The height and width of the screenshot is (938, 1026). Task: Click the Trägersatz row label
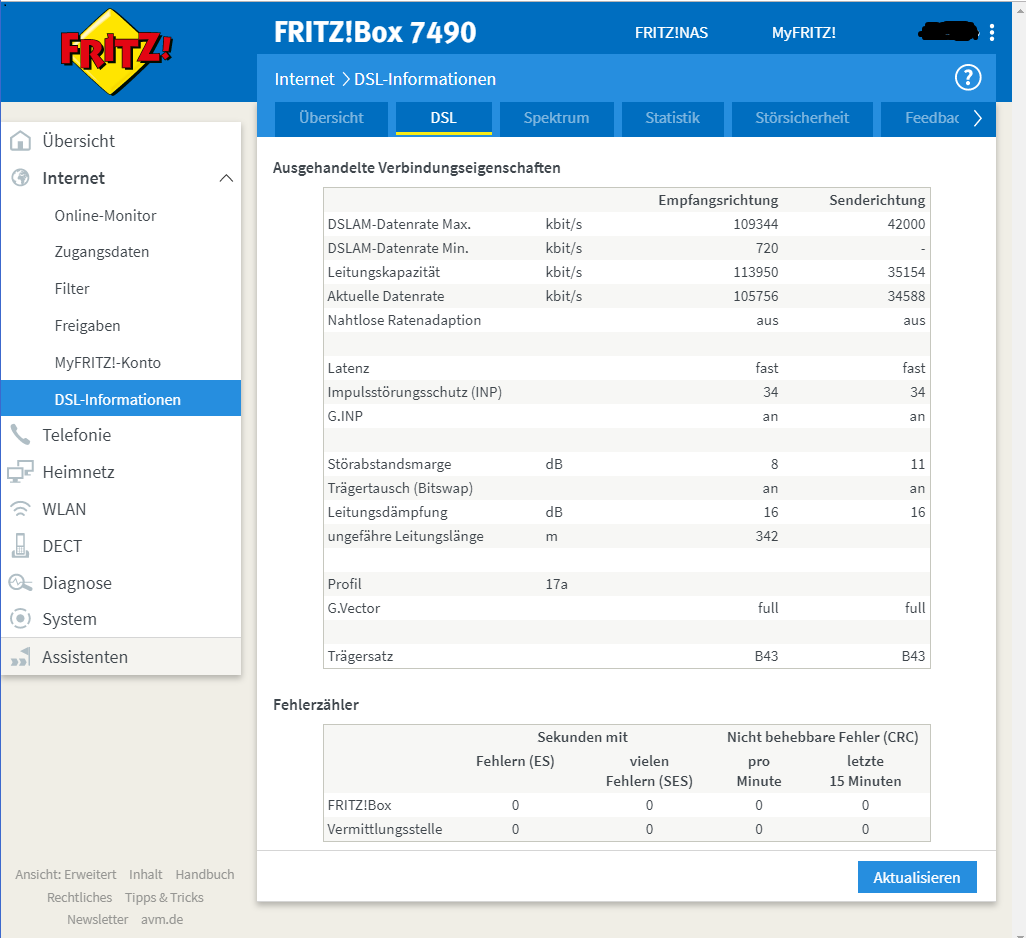(361, 656)
